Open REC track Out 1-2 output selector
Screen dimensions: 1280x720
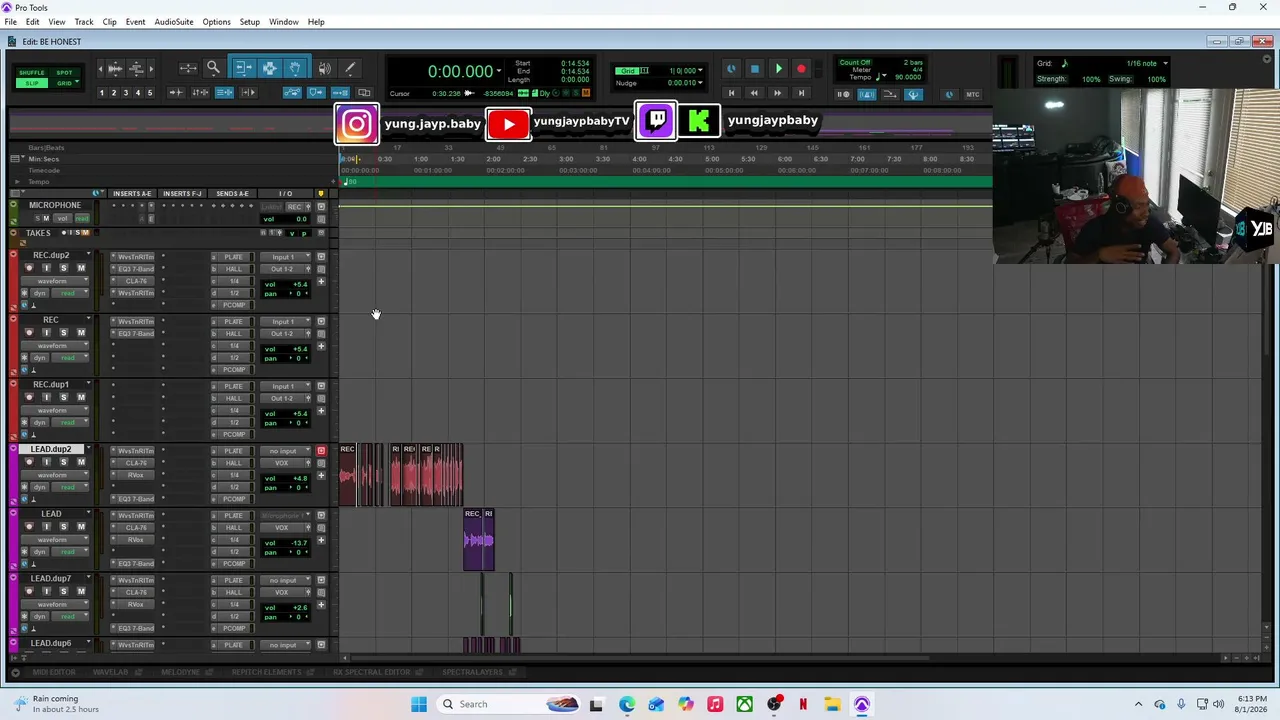285,334
